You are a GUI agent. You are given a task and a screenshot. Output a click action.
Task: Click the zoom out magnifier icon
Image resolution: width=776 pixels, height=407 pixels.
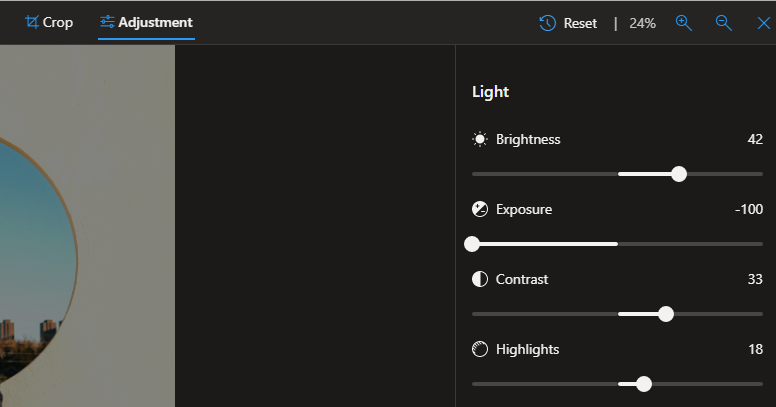point(724,23)
